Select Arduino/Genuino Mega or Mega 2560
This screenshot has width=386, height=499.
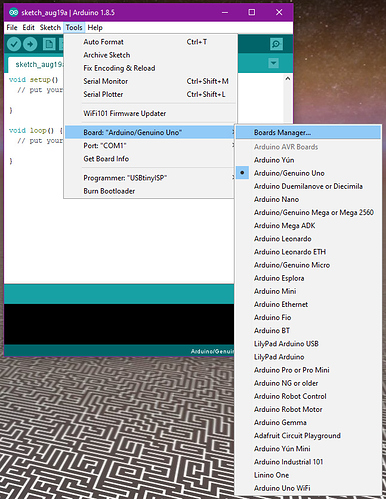pyautogui.click(x=308, y=212)
